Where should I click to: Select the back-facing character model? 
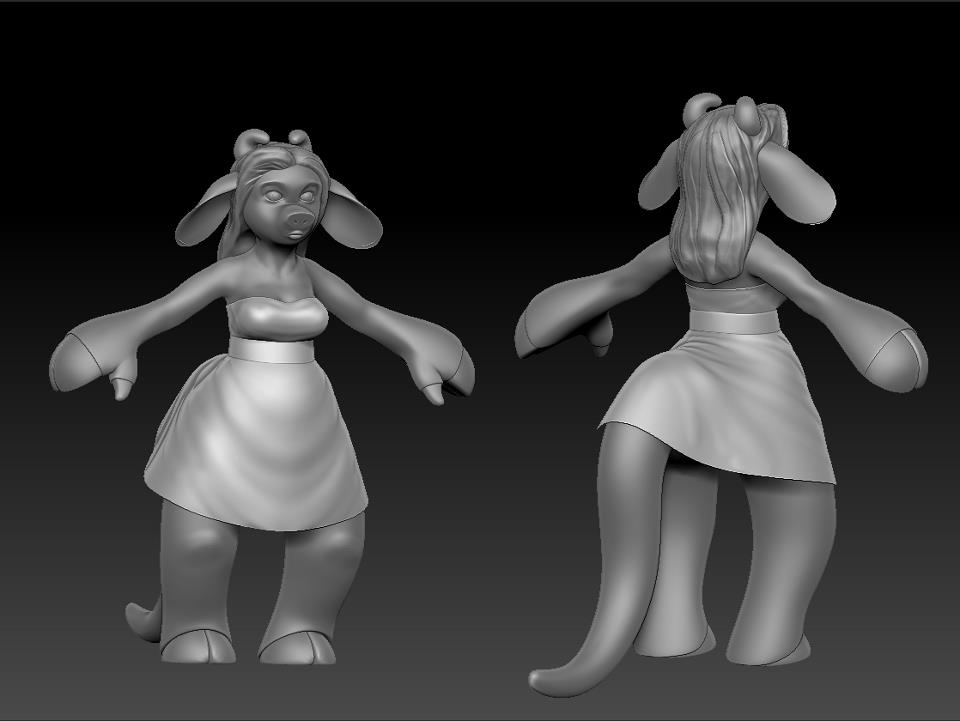(x=721, y=395)
